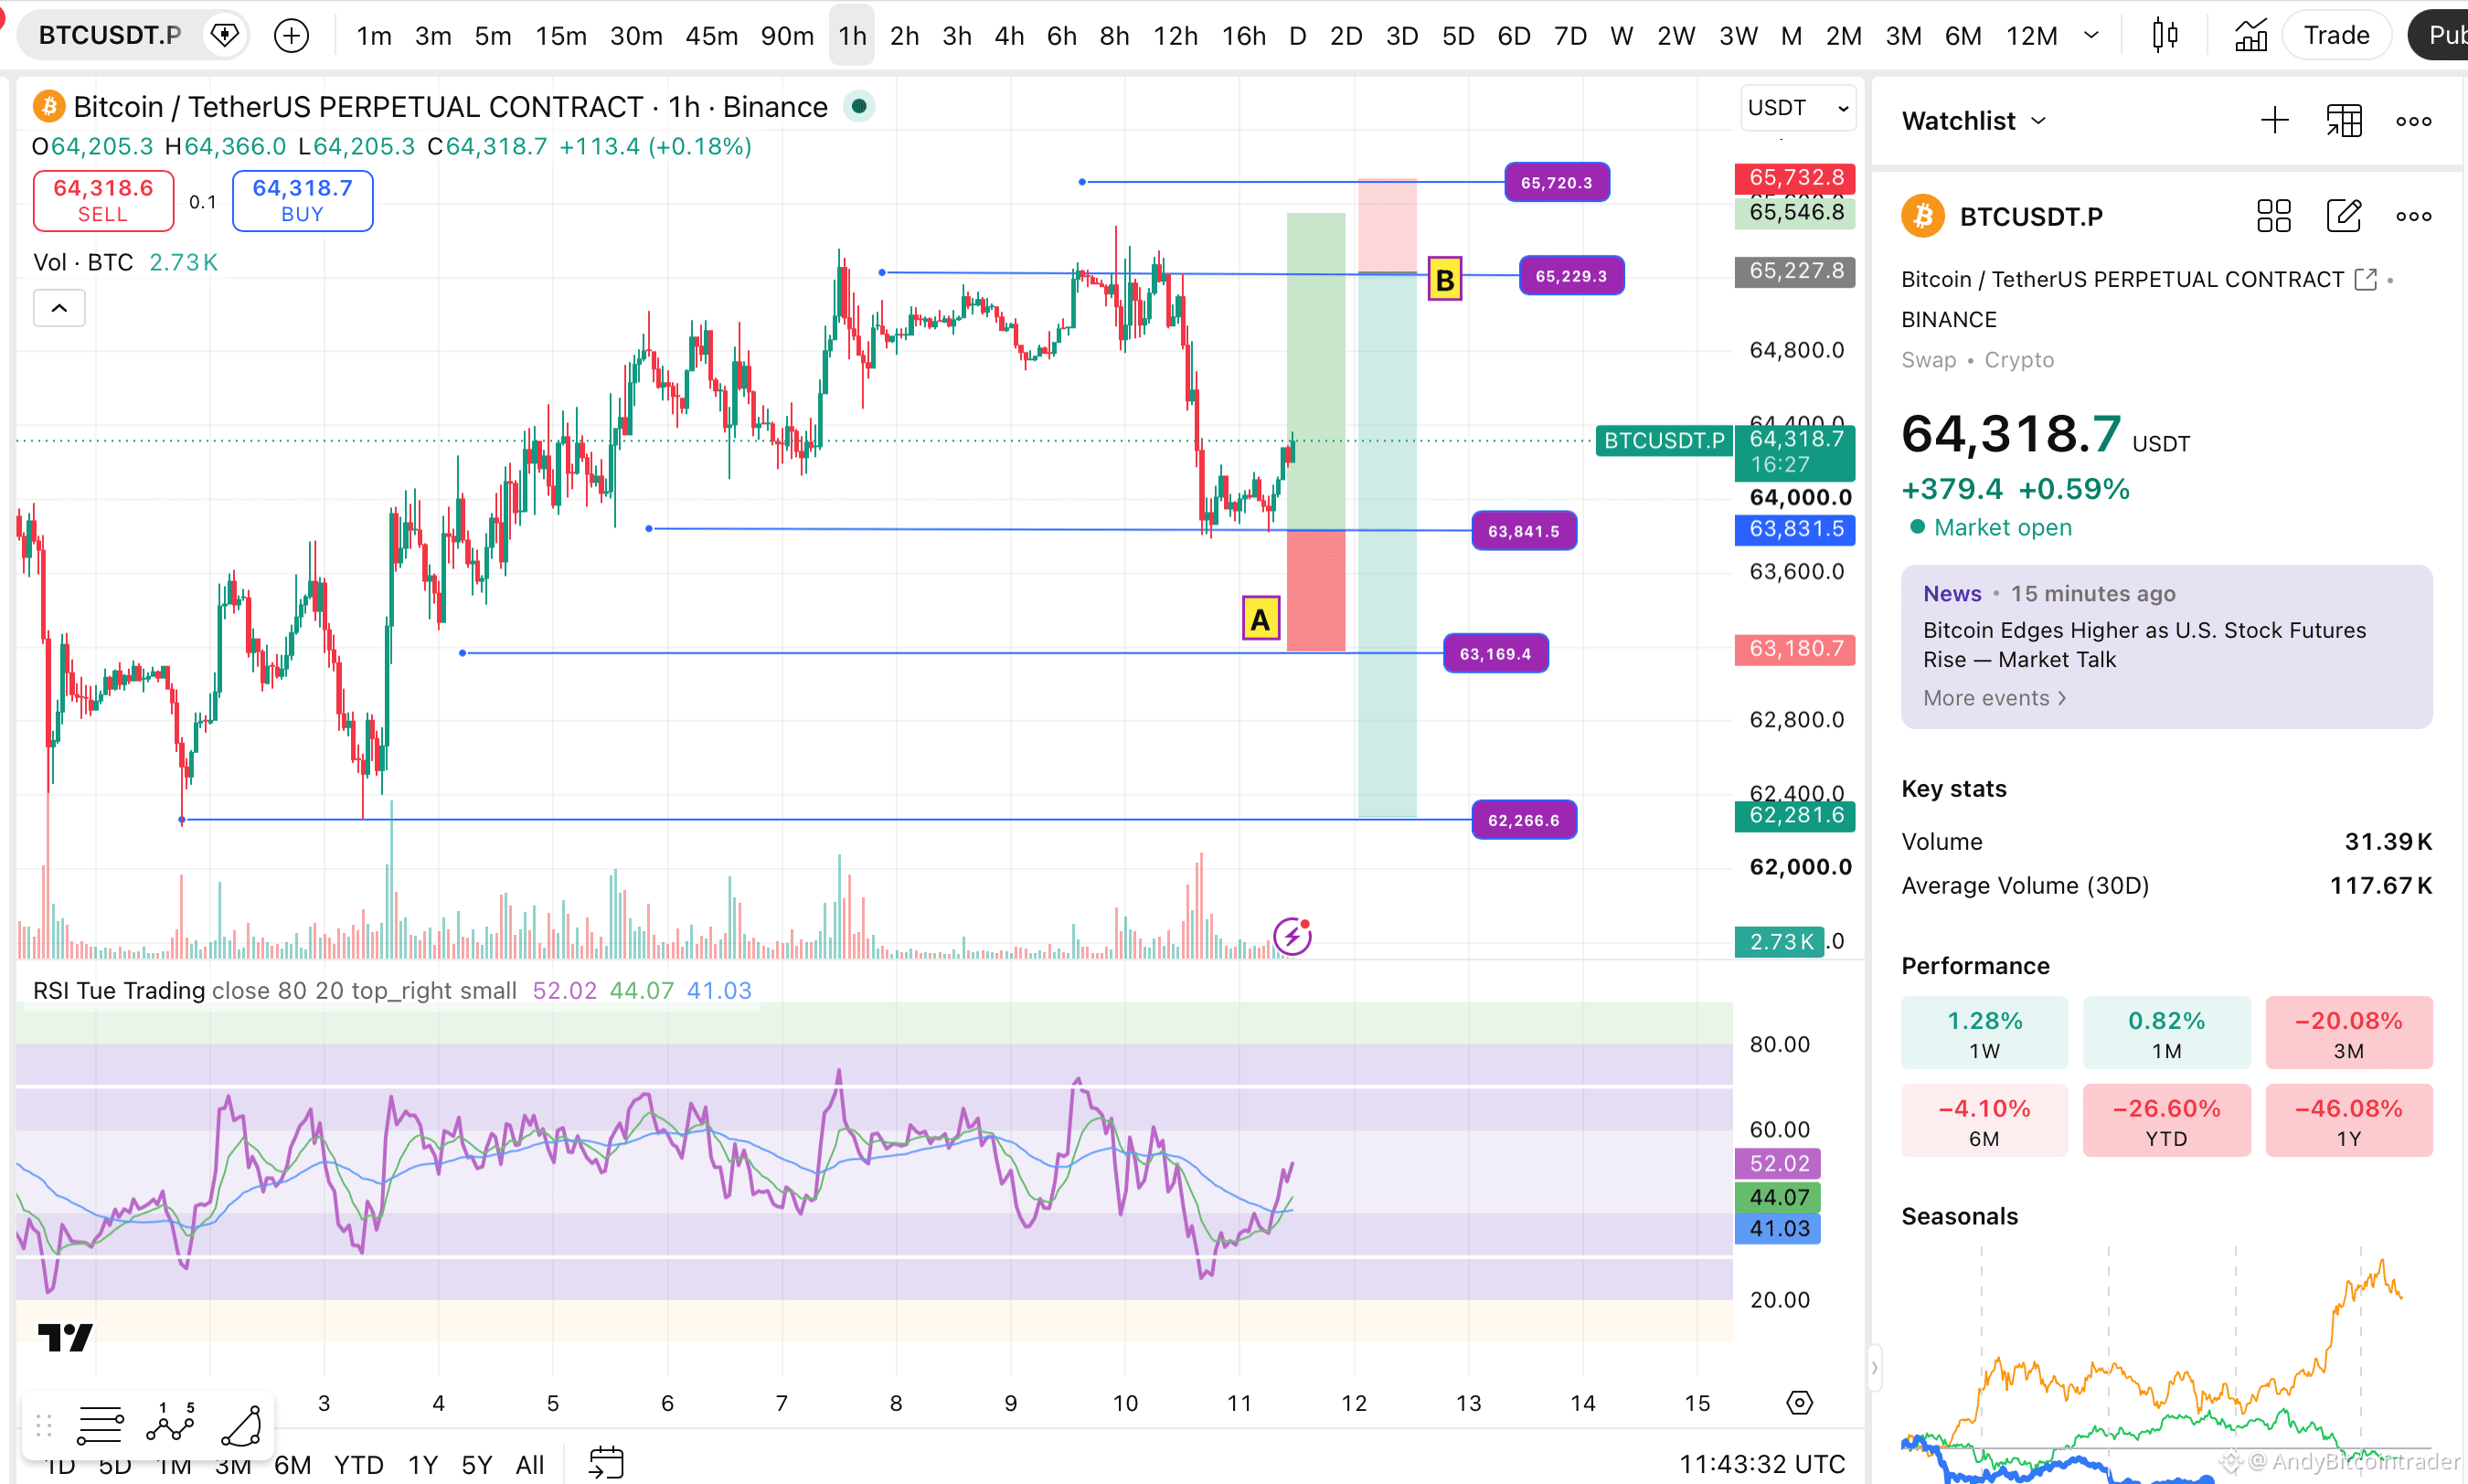Open the compare or add symbol plus button
Screen dimensions: 2468x1484
click(291, 36)
